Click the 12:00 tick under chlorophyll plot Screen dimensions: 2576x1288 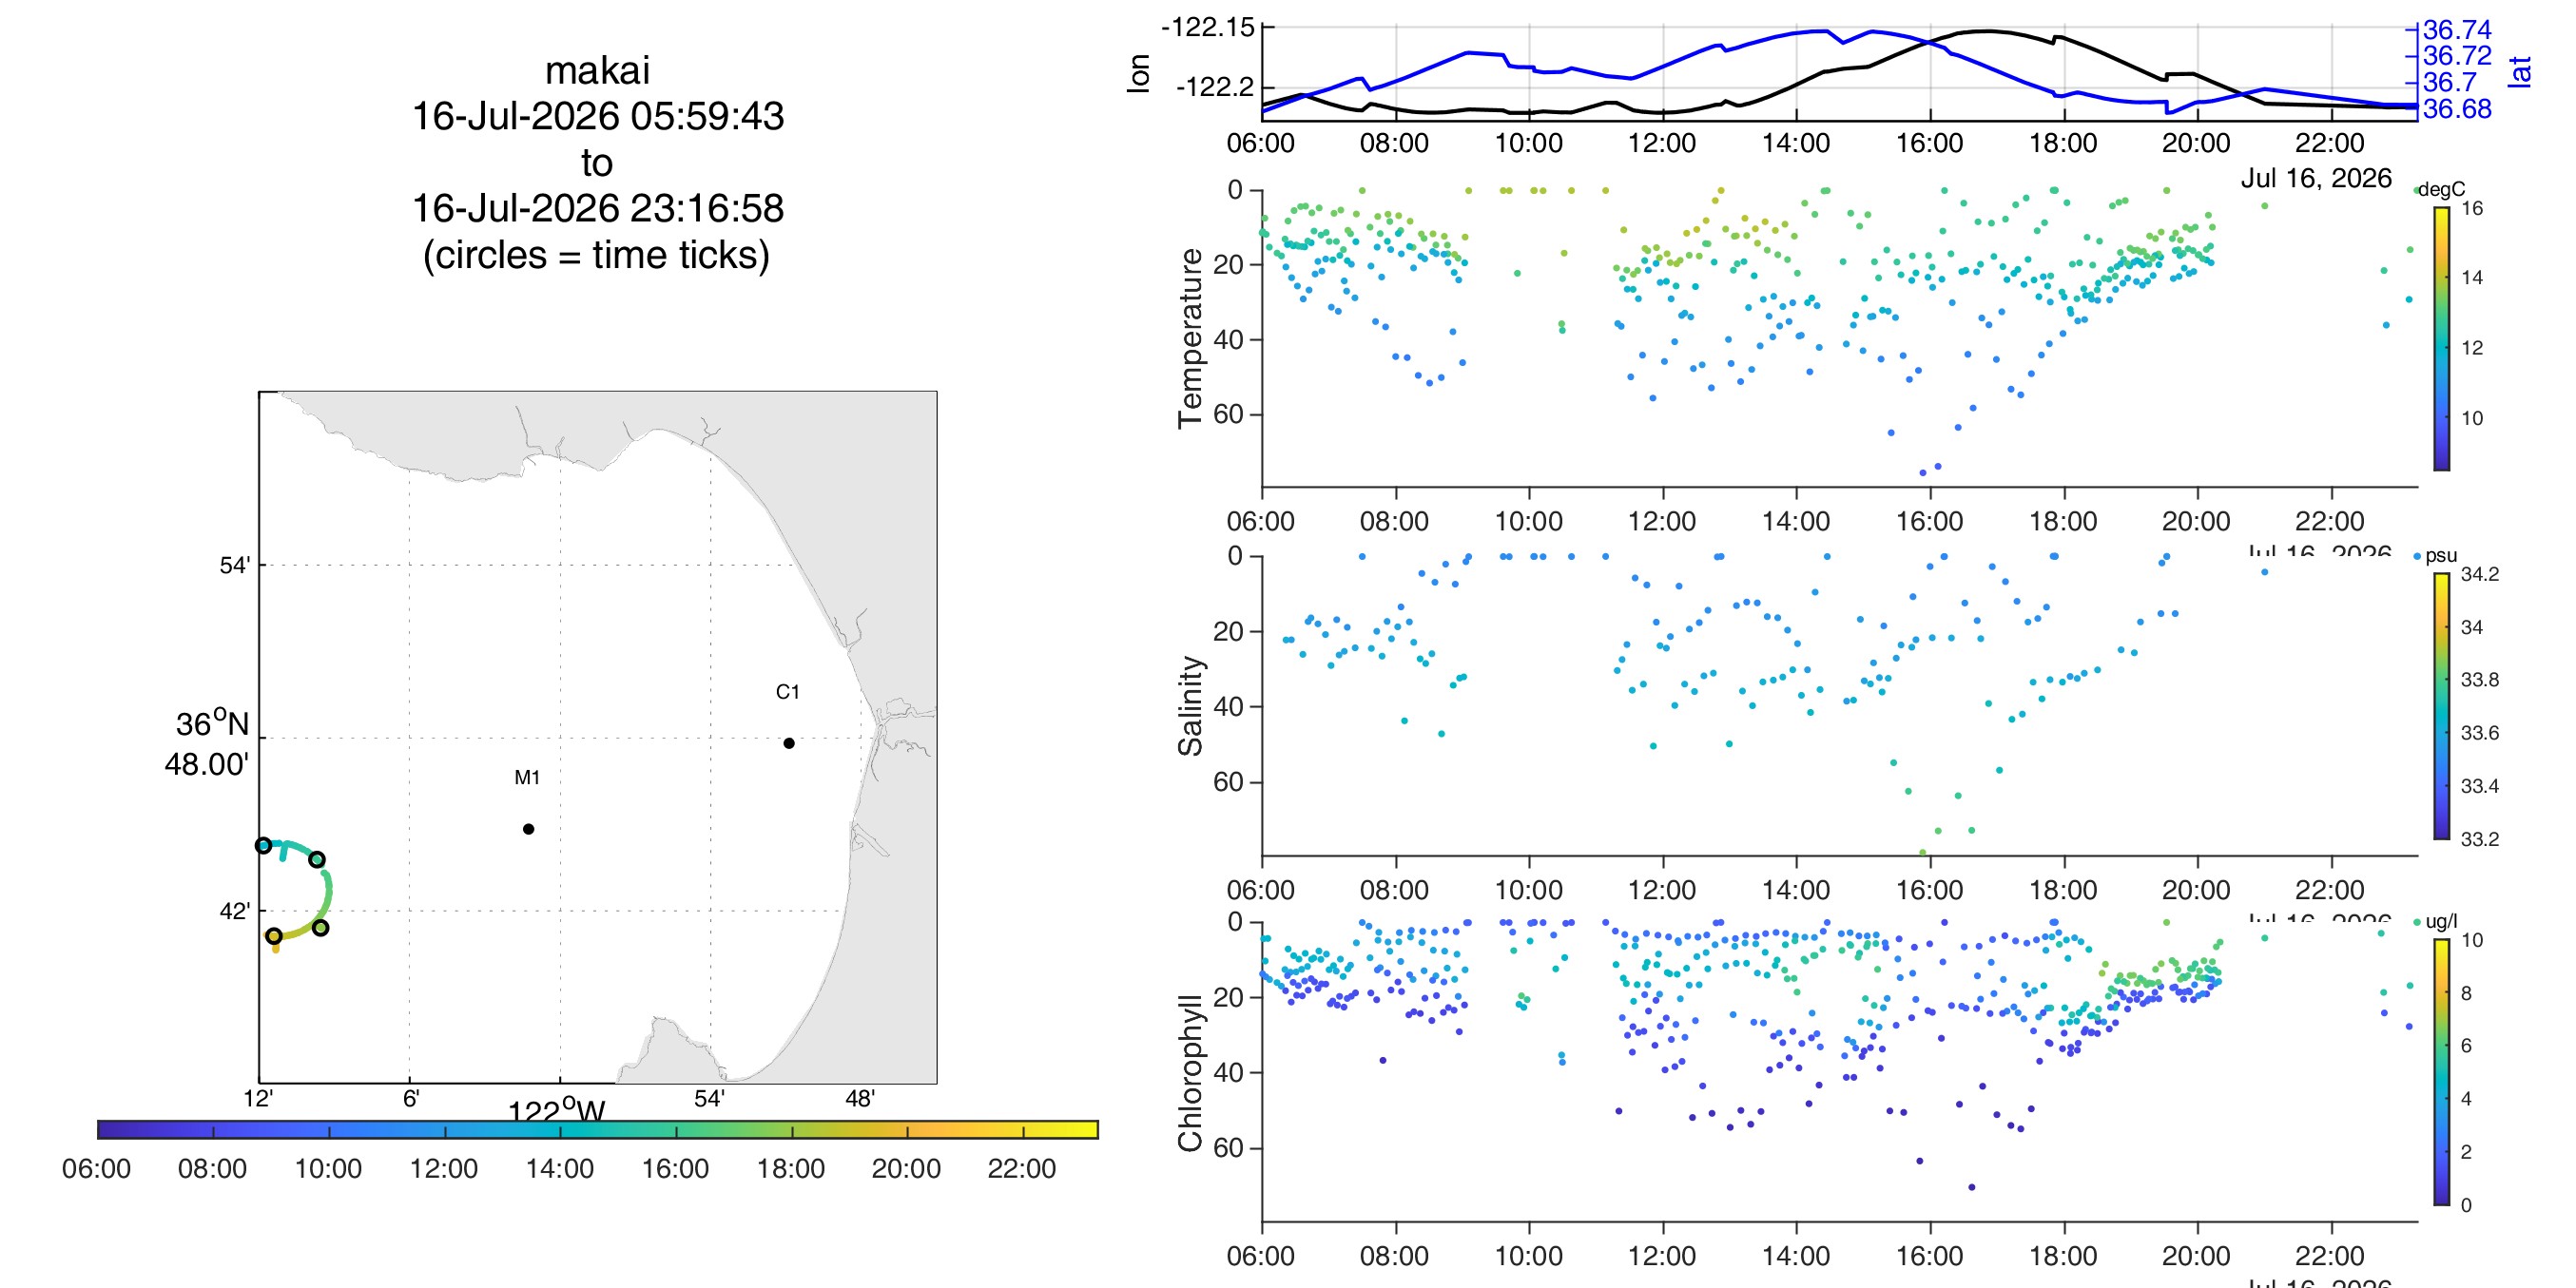coord(1662,1256)
